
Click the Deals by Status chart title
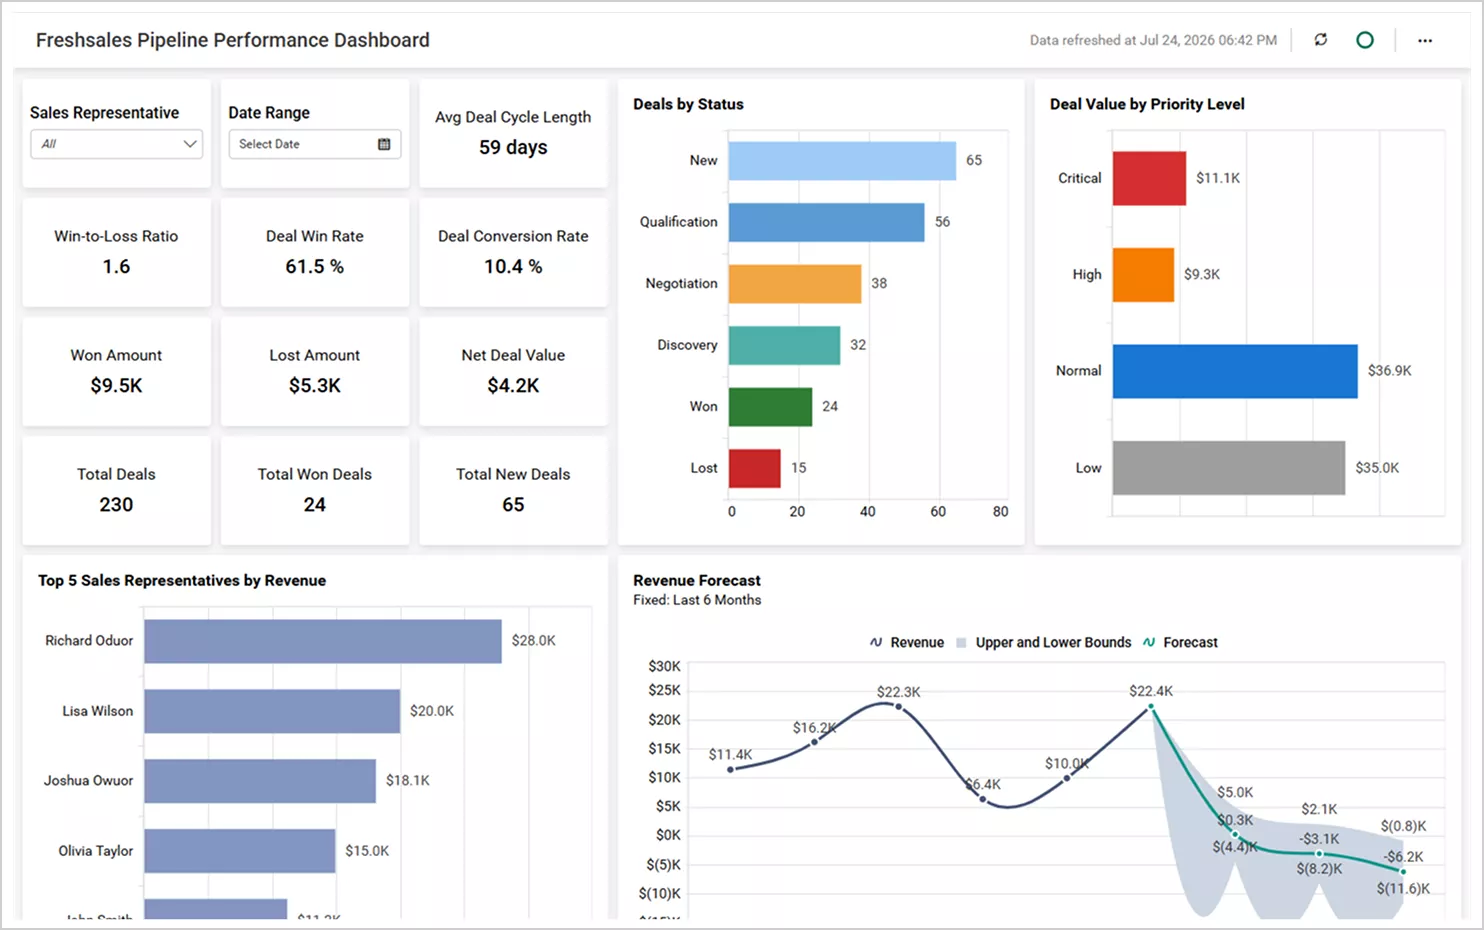[x=688, y=104]
